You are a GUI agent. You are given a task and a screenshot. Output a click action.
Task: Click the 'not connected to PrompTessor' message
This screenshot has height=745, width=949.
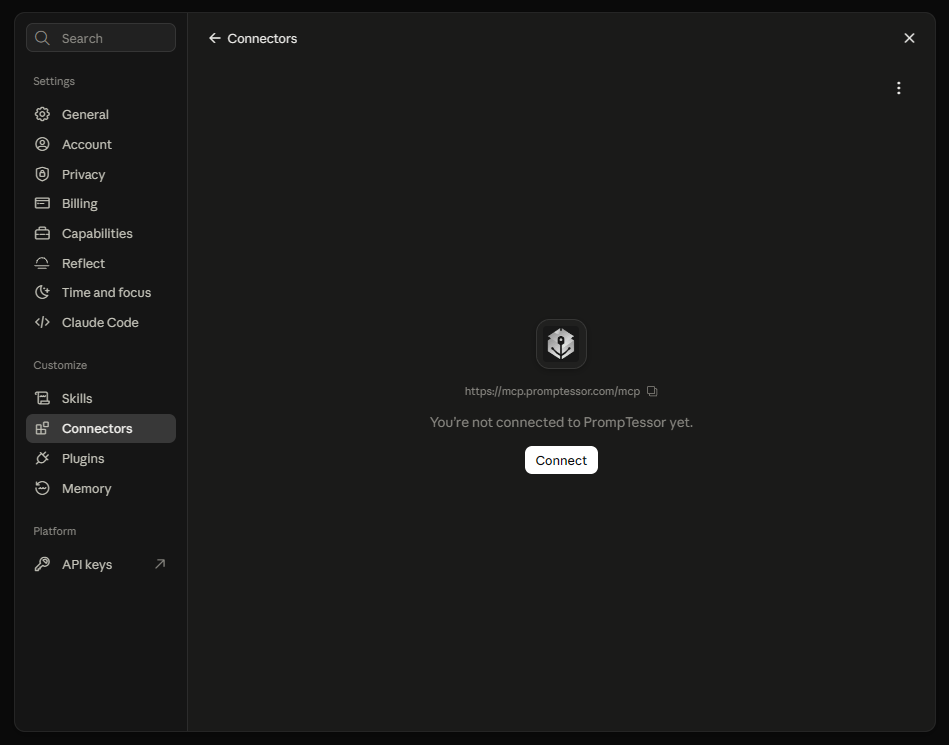[x=561, y=422]
